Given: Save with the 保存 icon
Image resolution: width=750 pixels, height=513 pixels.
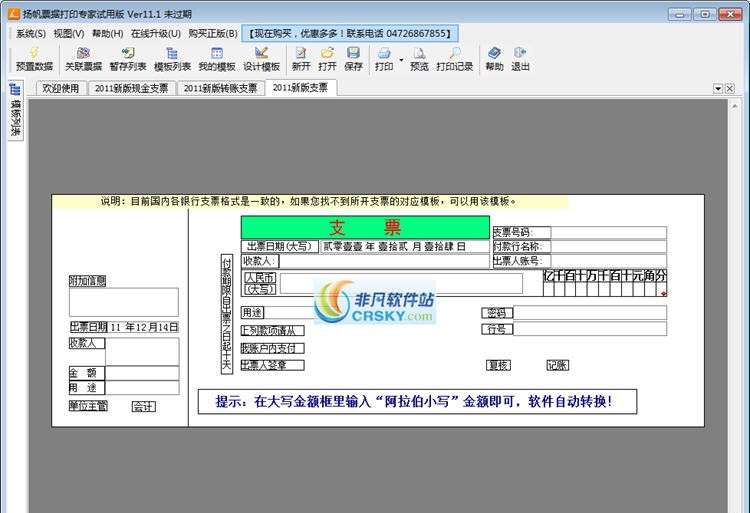Looking at the screenshot, I should coord(353,59).
